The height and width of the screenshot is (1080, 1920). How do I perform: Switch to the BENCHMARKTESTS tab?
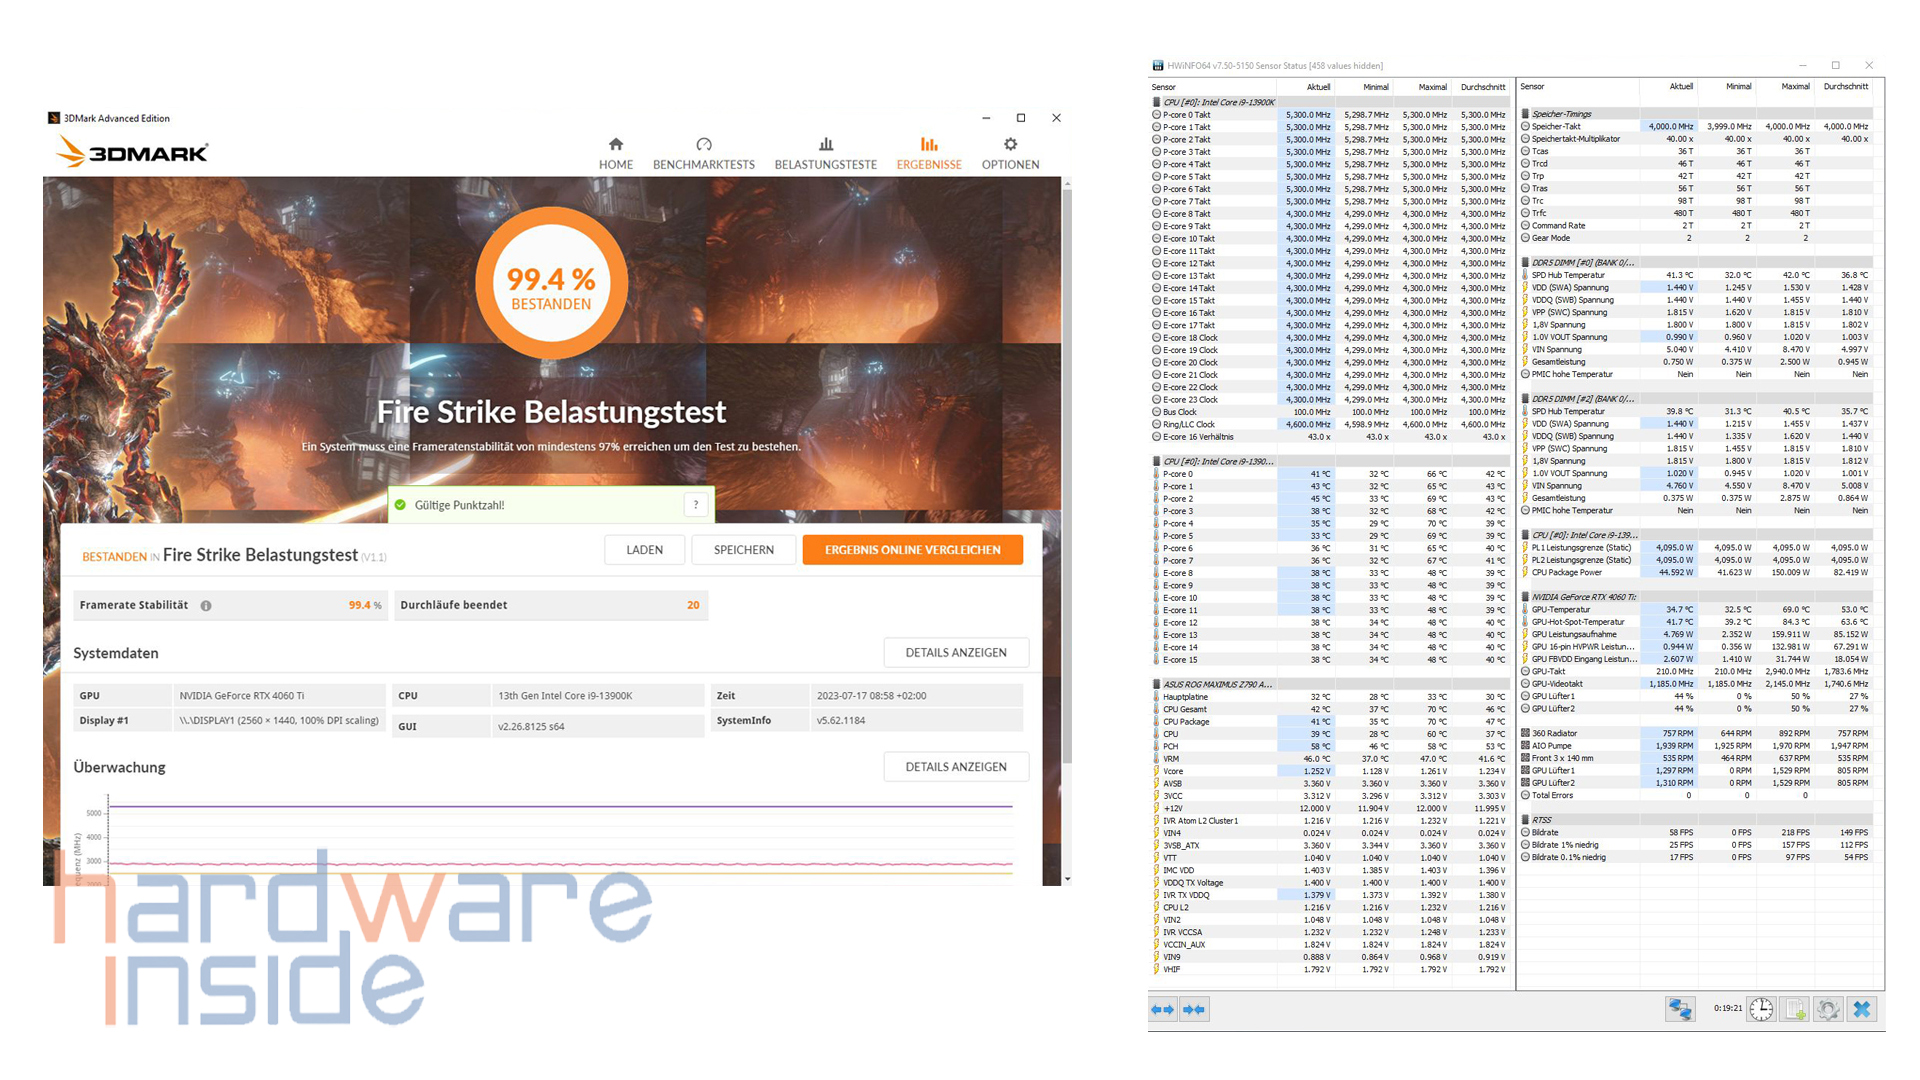point(704,154)
